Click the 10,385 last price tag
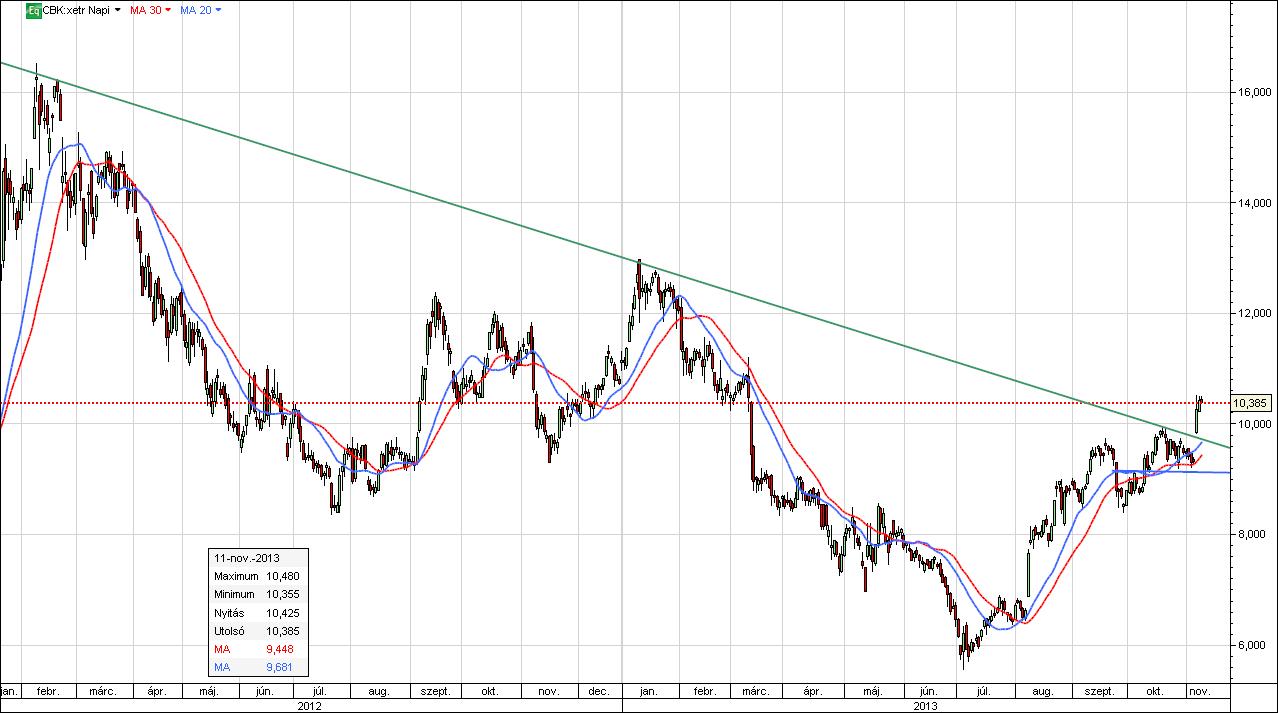This screenshot has height=713, width=1278. pyautogui.click(x=1251, y=403)
